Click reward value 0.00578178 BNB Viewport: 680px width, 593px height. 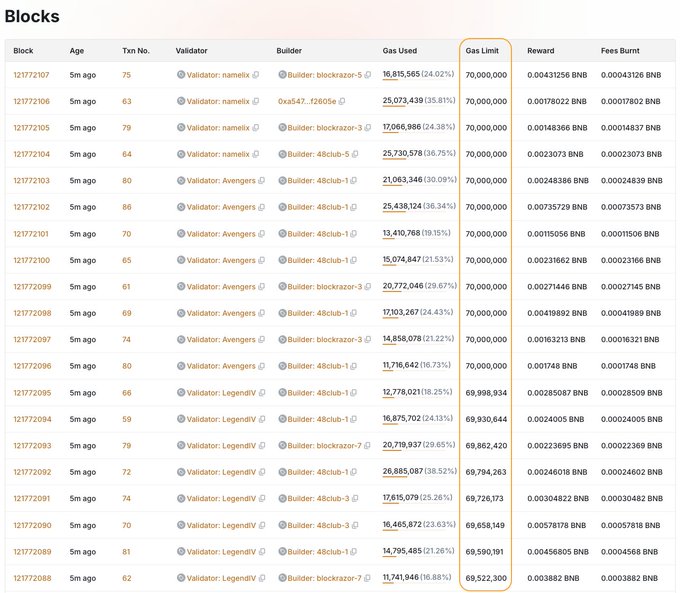coord(557,525)
